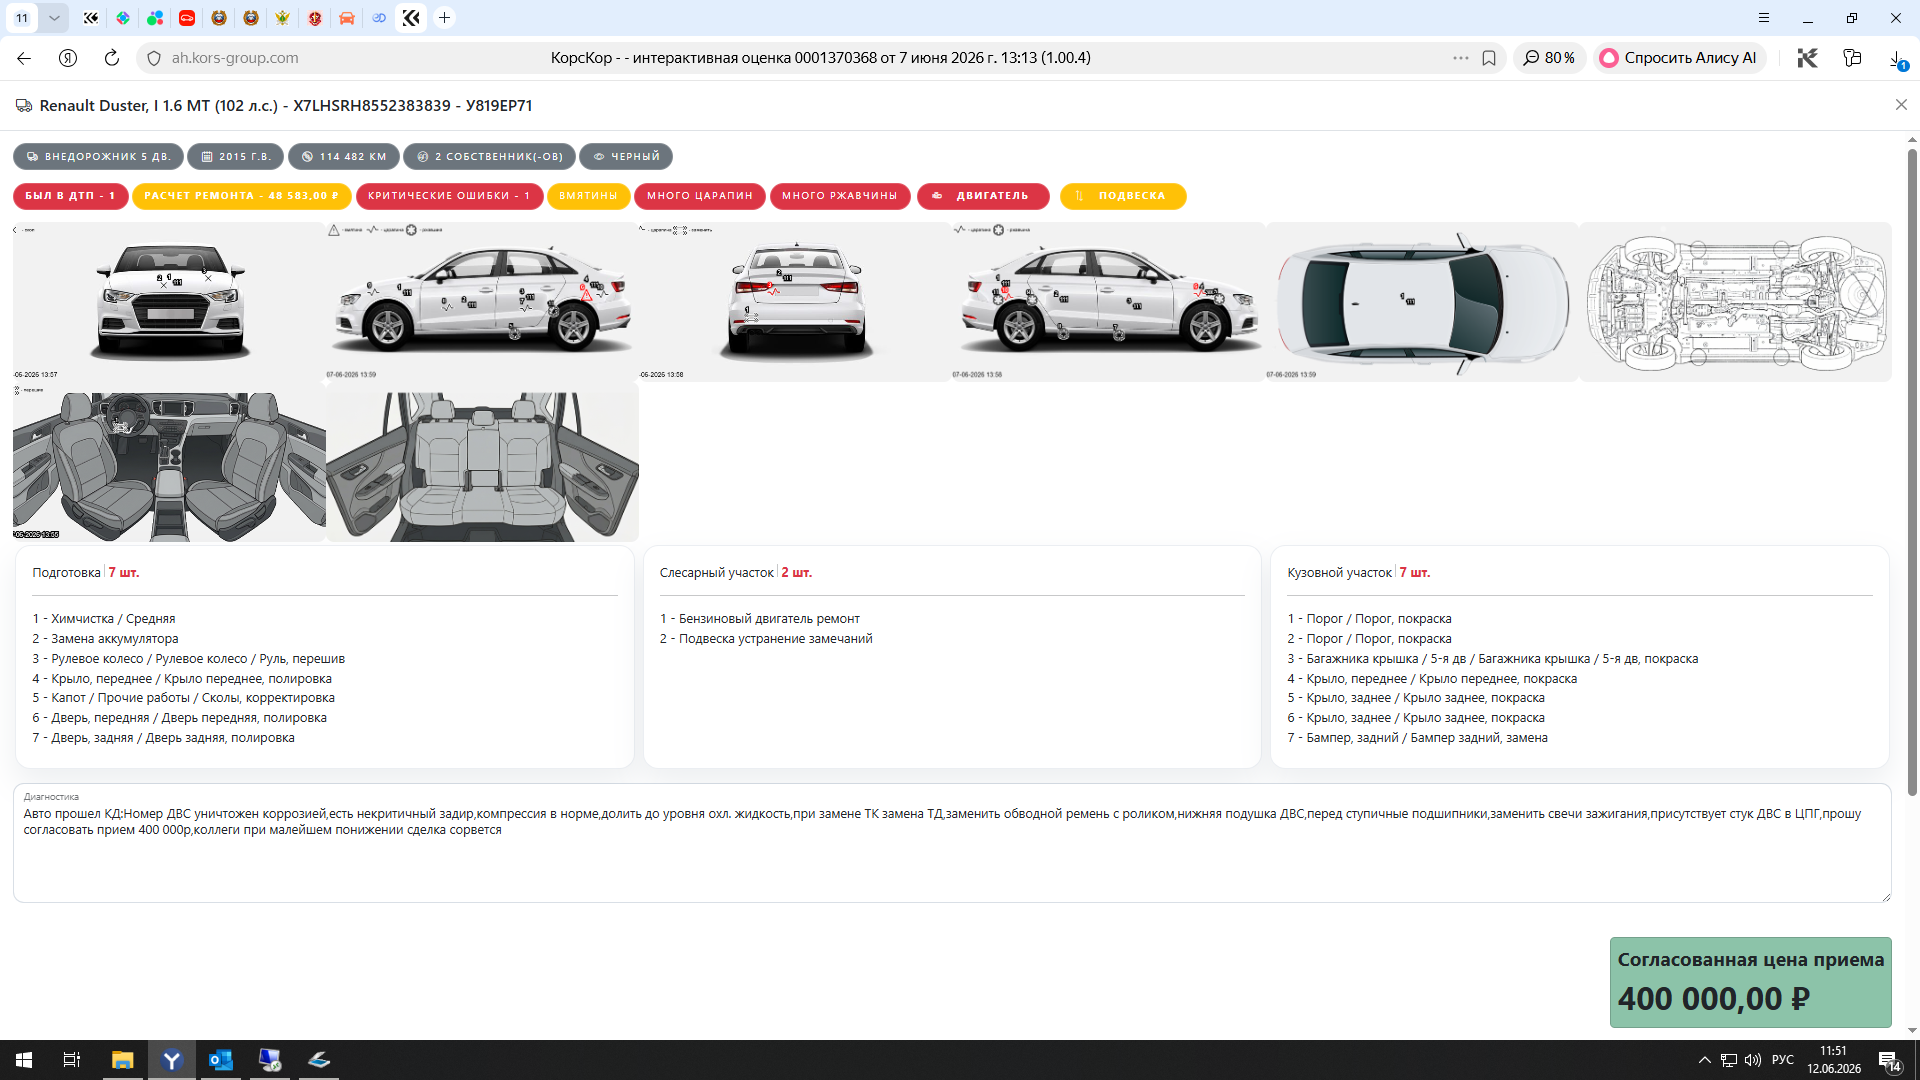Open the Kors extension icon
The image size is (1920, 1080).
click(x=1807, y=58)
